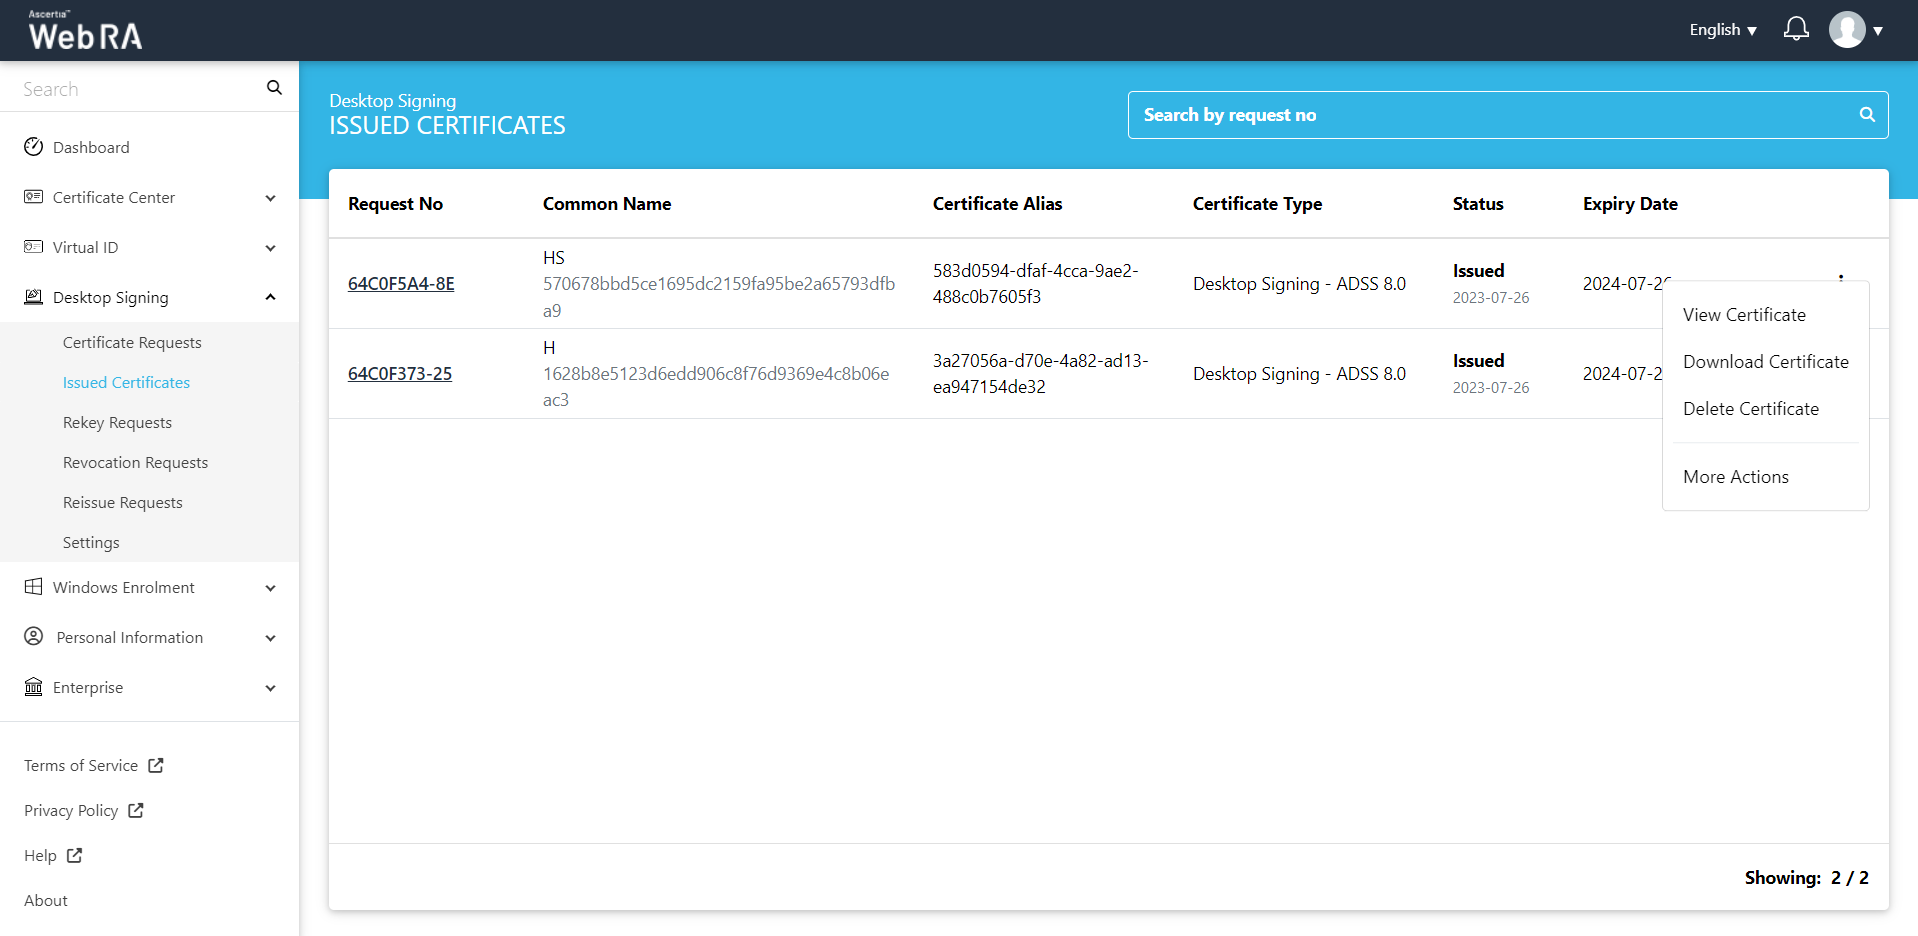
Task: Open the English language dropdown
Action: pos(1722,30)
